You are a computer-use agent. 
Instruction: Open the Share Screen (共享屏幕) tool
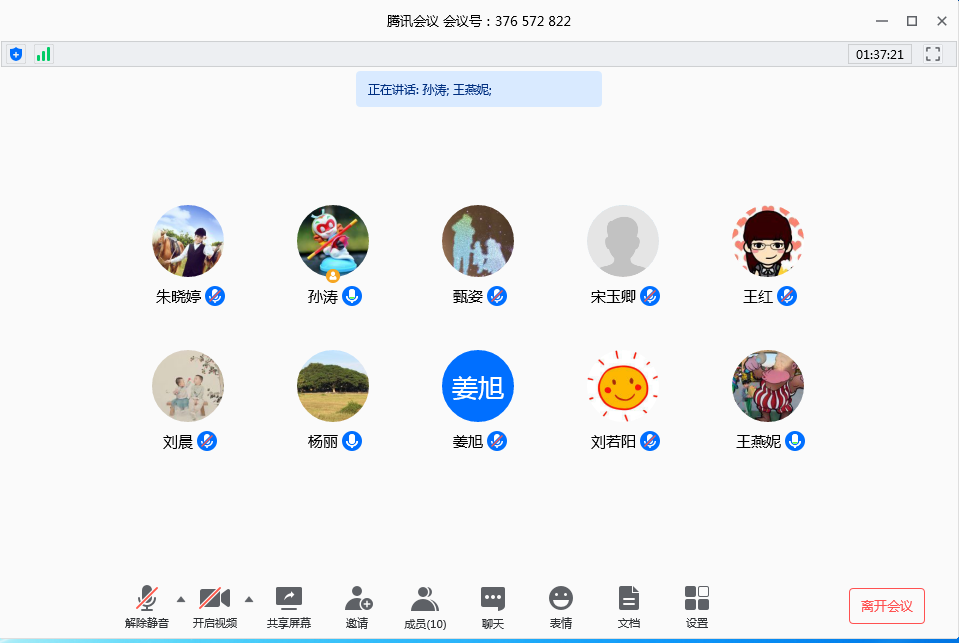(288, 607)
